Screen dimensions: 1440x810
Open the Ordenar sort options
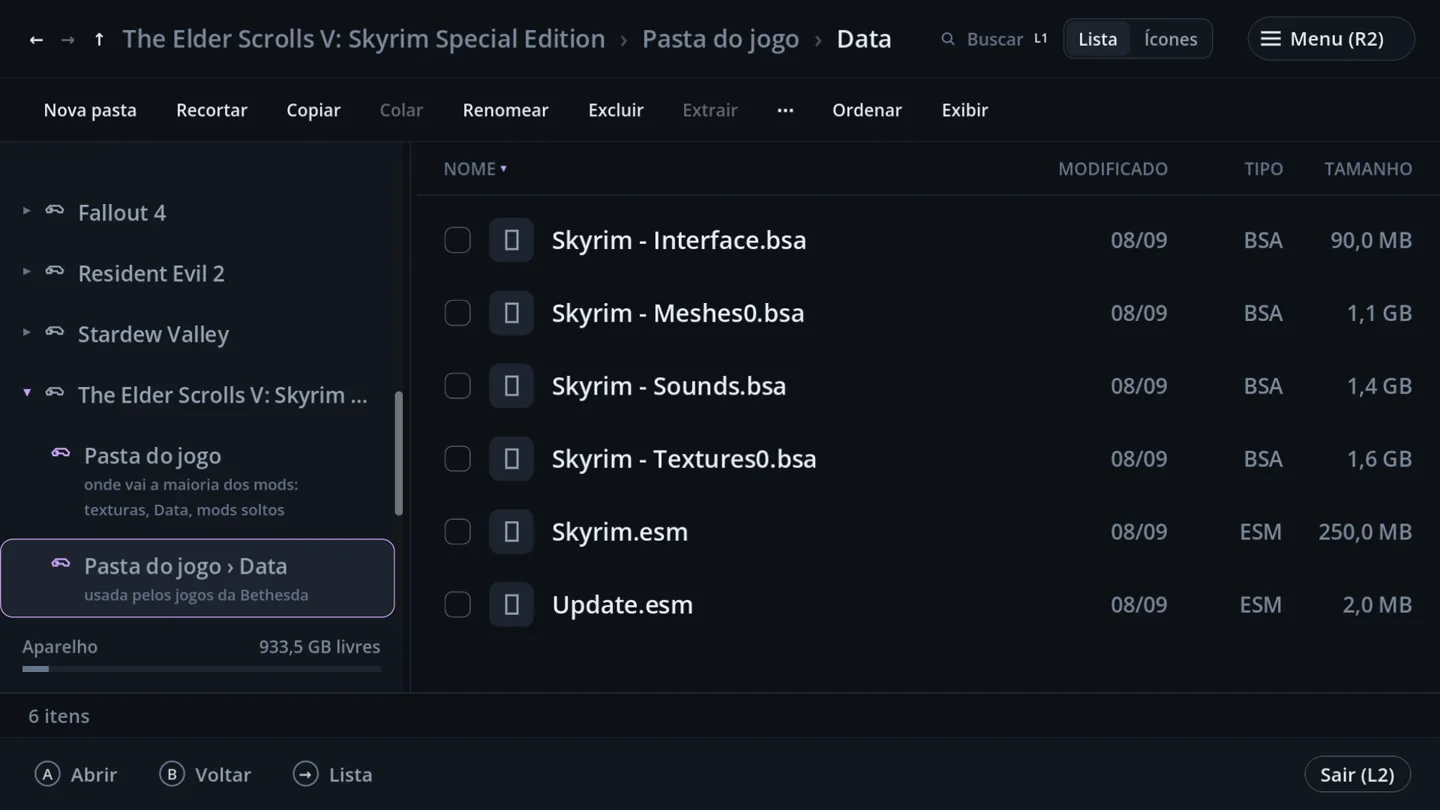click(x=867, y=110)
